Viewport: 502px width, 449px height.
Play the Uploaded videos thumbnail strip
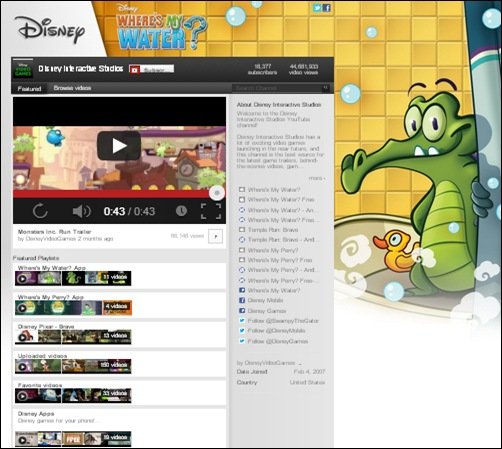tap(73, 366)
